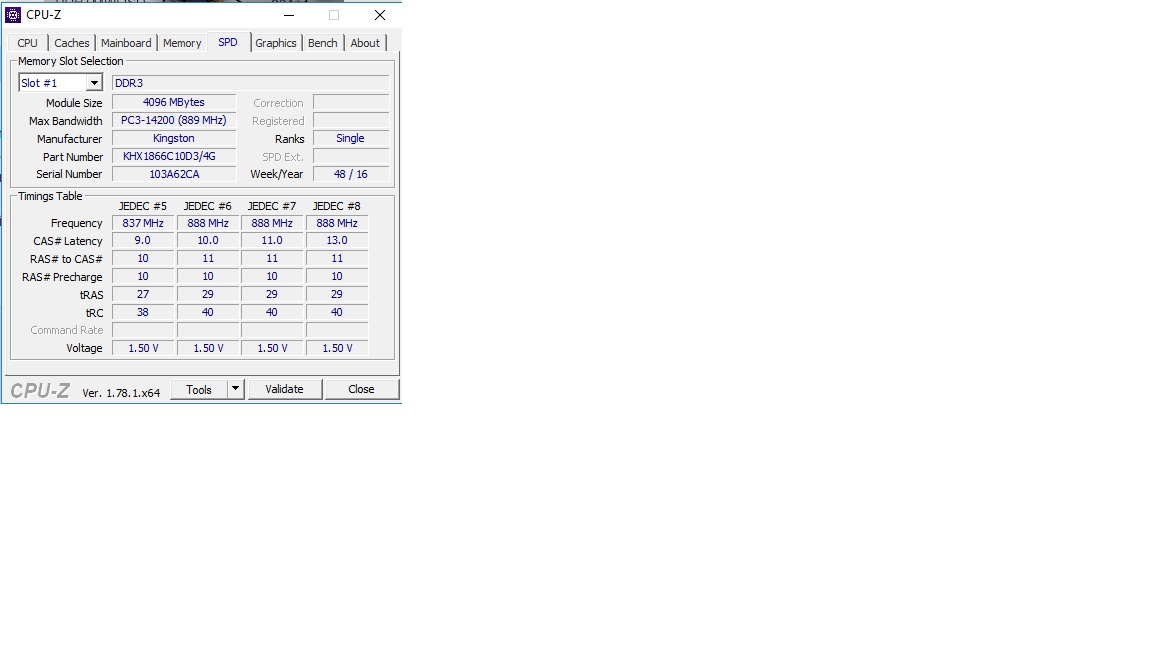Click the JEDEC #7 column header
Image resolution: width=1152 pixels, height=648 pixels.
click(272, 206)
